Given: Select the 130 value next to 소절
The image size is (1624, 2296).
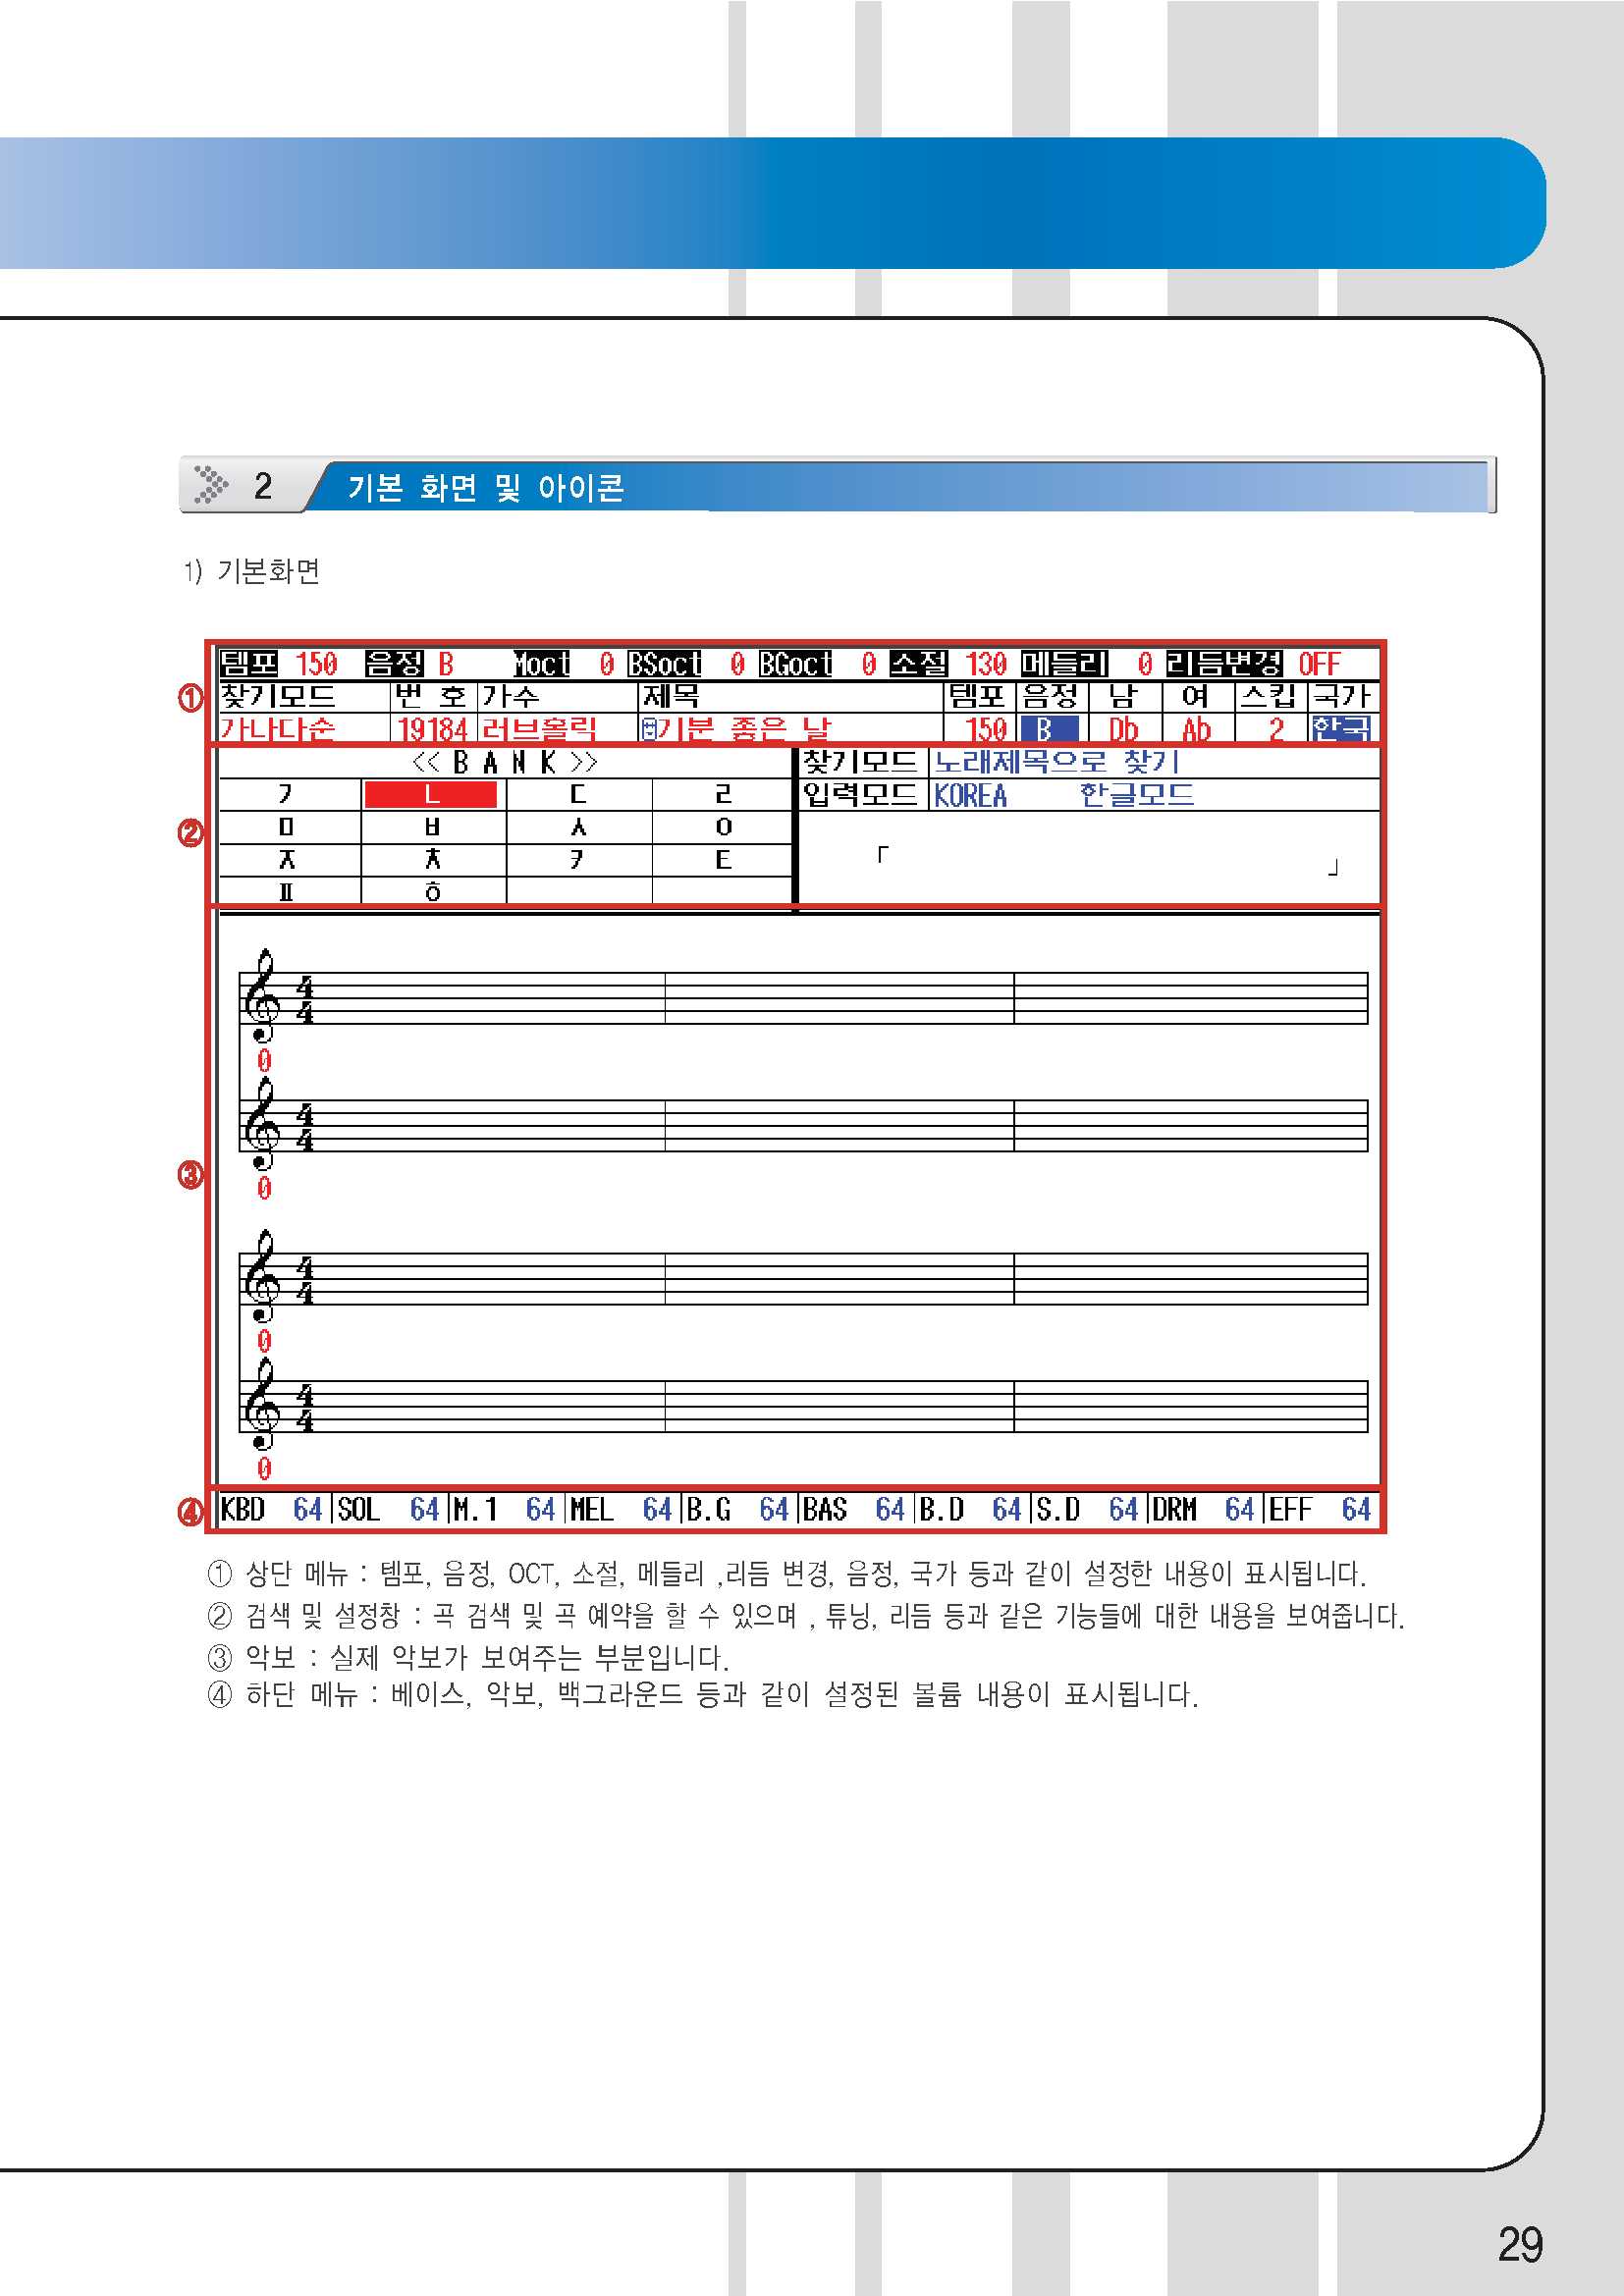Looking at the screenshot, I should pos(986,663).
